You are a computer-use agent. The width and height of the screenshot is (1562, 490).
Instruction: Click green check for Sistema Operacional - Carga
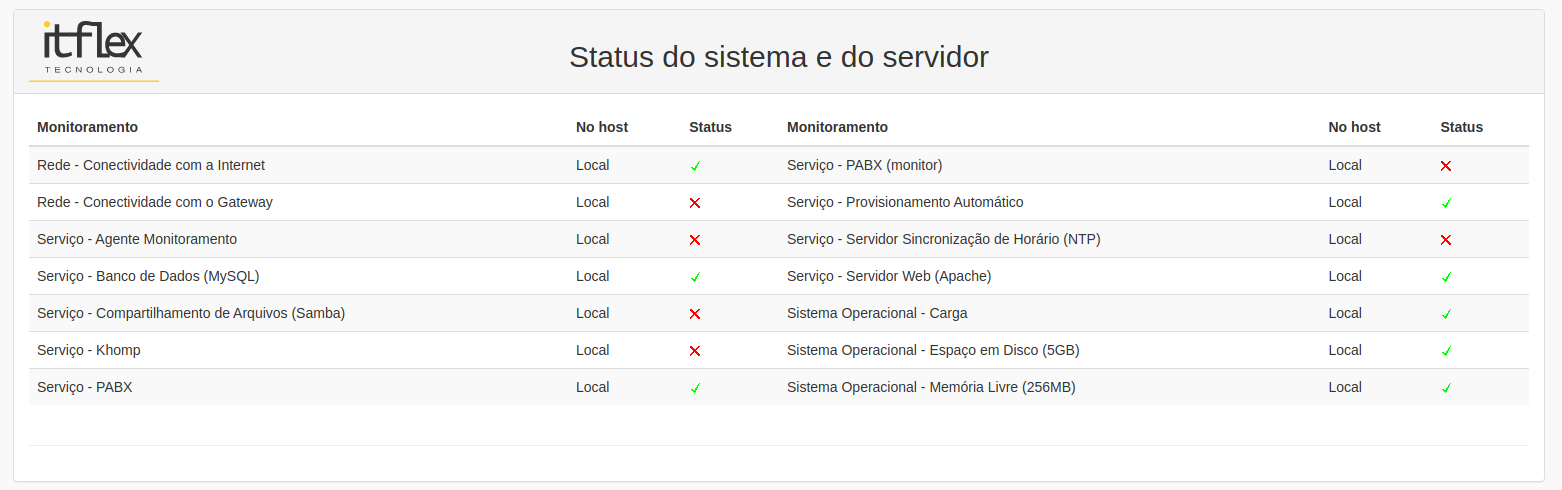(x=1446, y=314)
